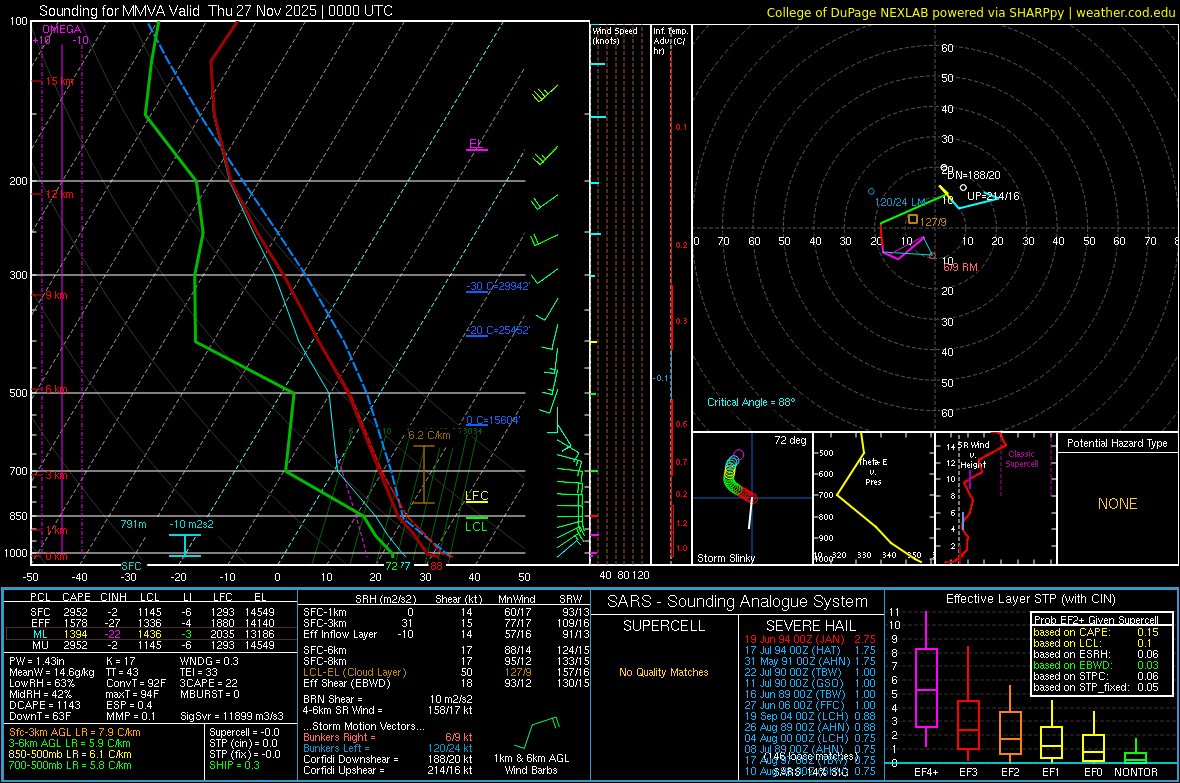Click the magenta OMEGA label

(62, 29)
